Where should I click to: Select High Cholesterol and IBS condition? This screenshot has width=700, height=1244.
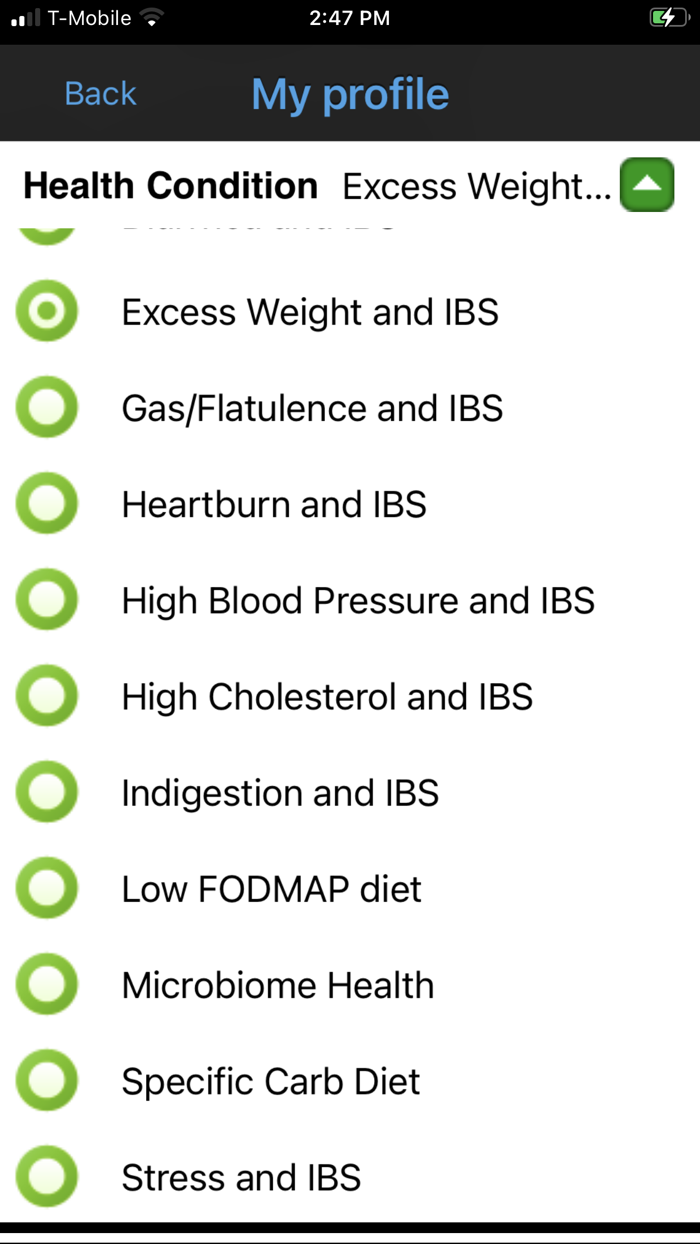(46, 695)
